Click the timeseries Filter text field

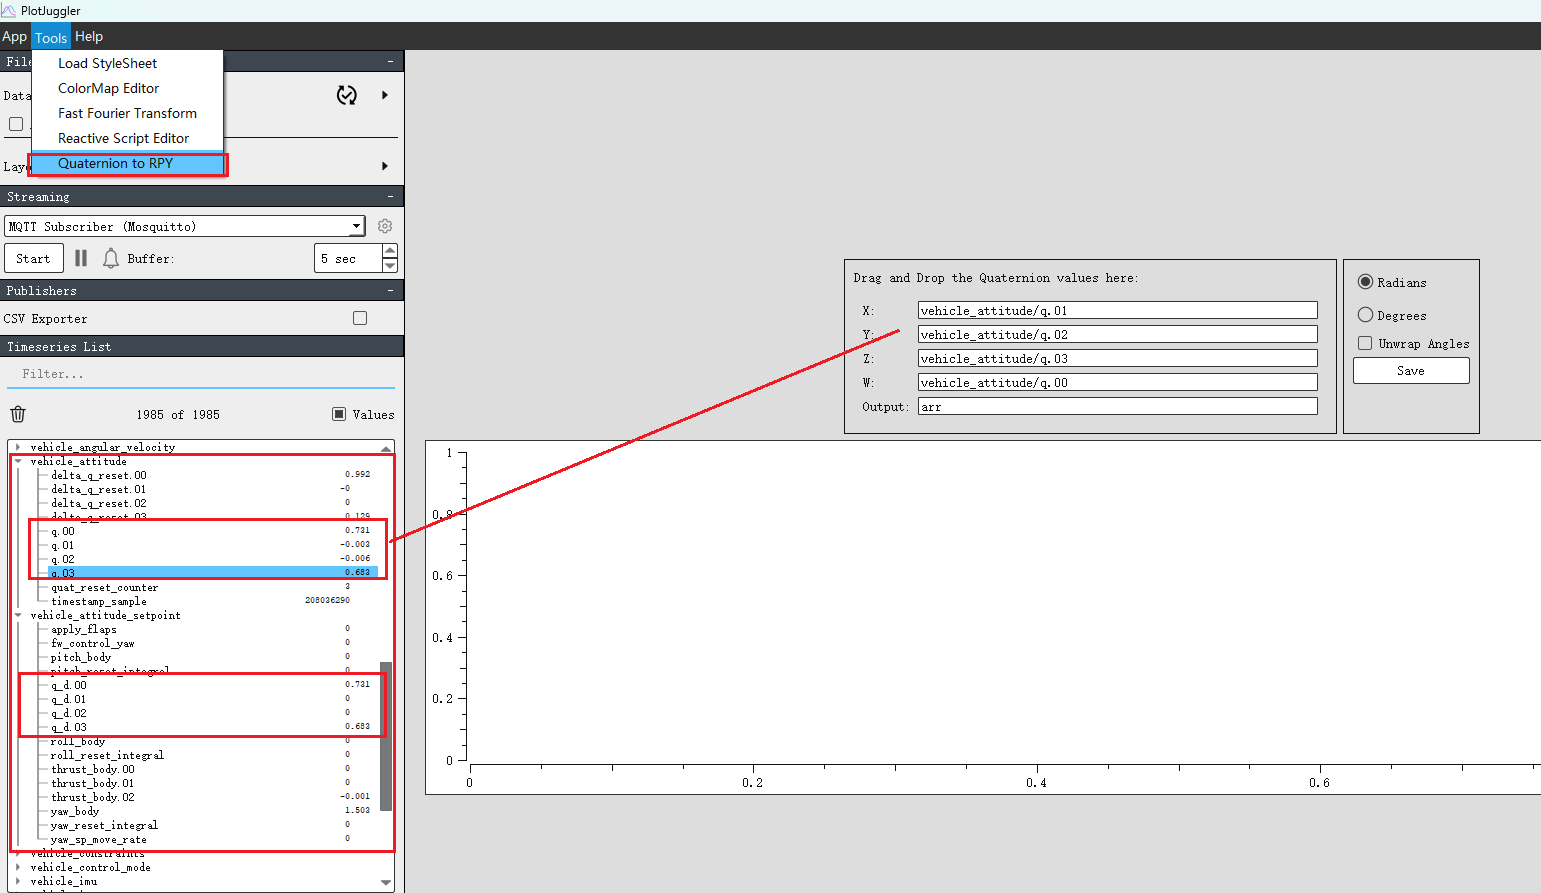pyautogui.click(x=200, y=374)
